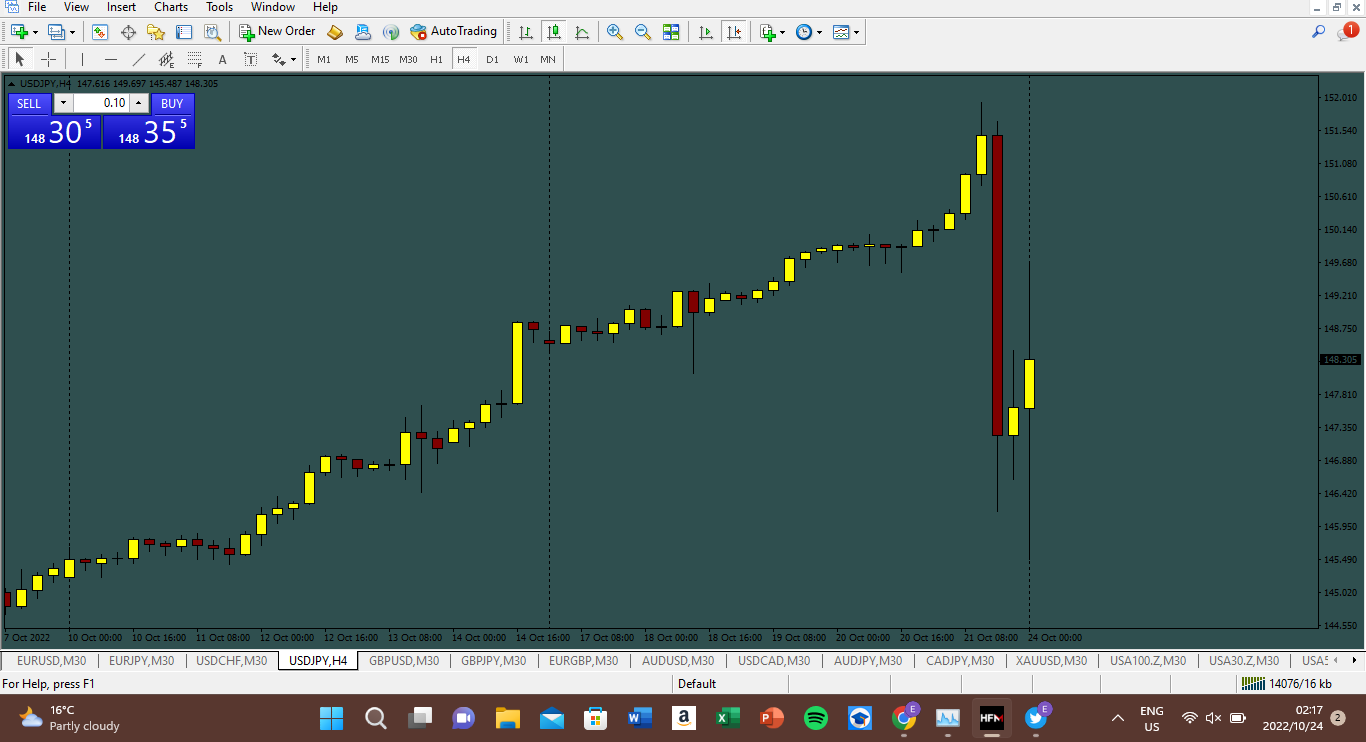1366x742 pixels.
Task: Zoom in on the chart
Action: coord(615,32)
